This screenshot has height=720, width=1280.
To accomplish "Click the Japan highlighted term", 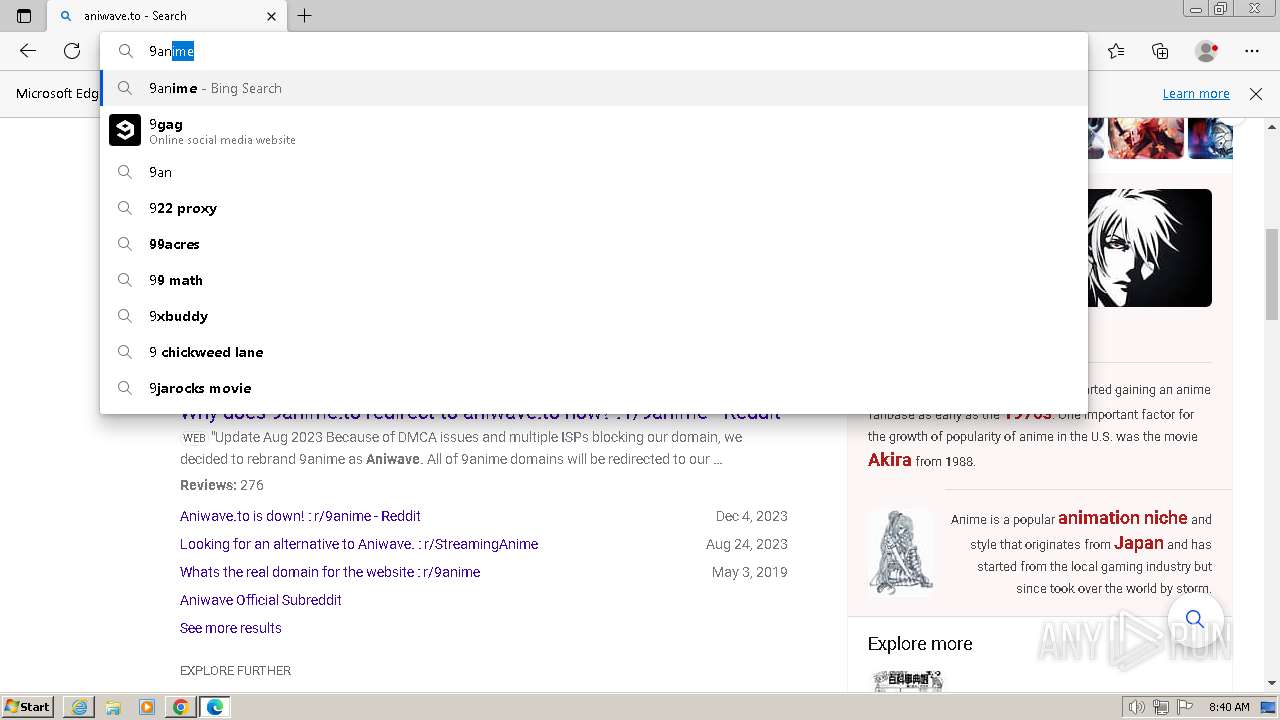I will [x=1139, y=543].
